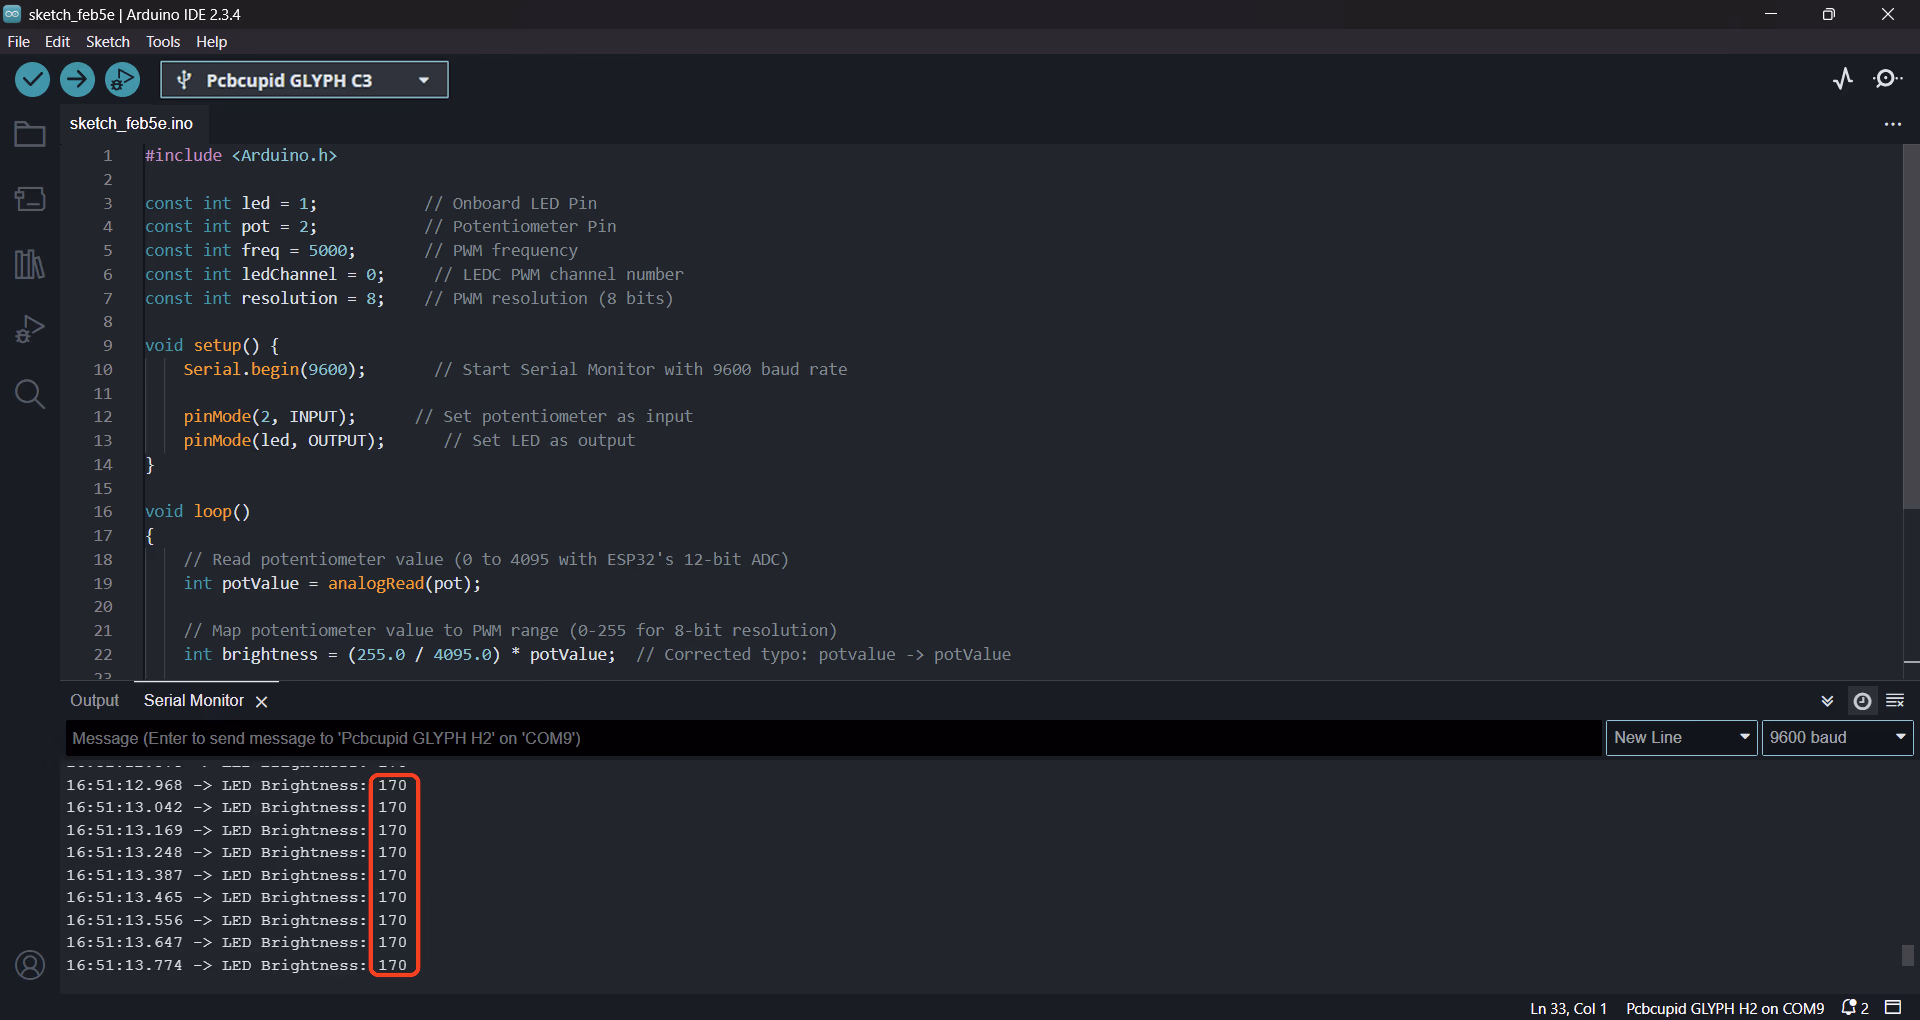Toggle Serial Monitor autoscroll
The width and height of the screenshot is (1920, 1020).
click(x=1827, y=701)
